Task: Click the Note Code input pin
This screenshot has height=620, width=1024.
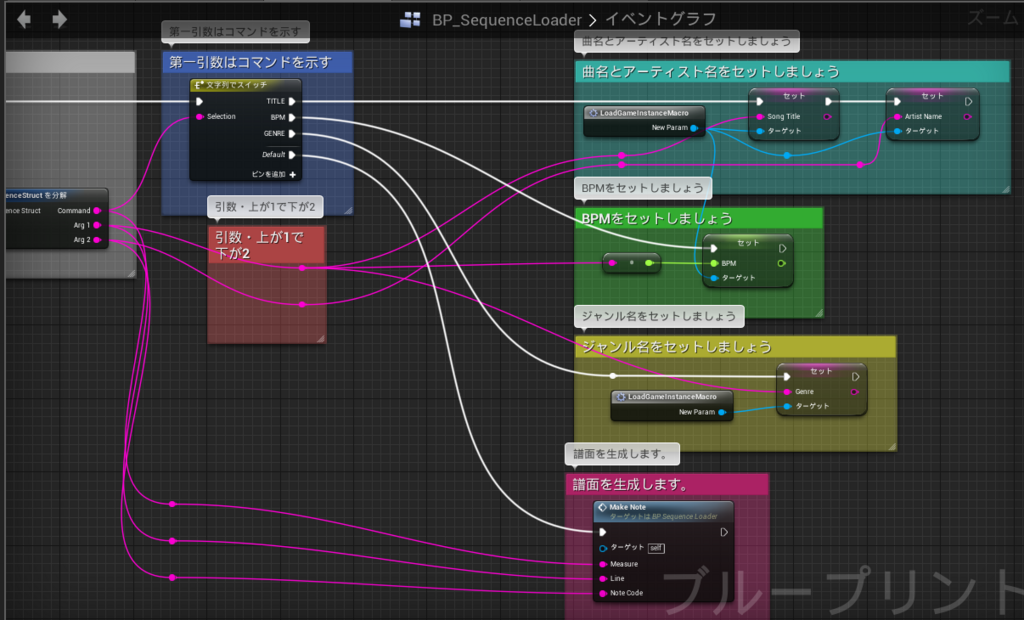Action: (x=603, y=593)
